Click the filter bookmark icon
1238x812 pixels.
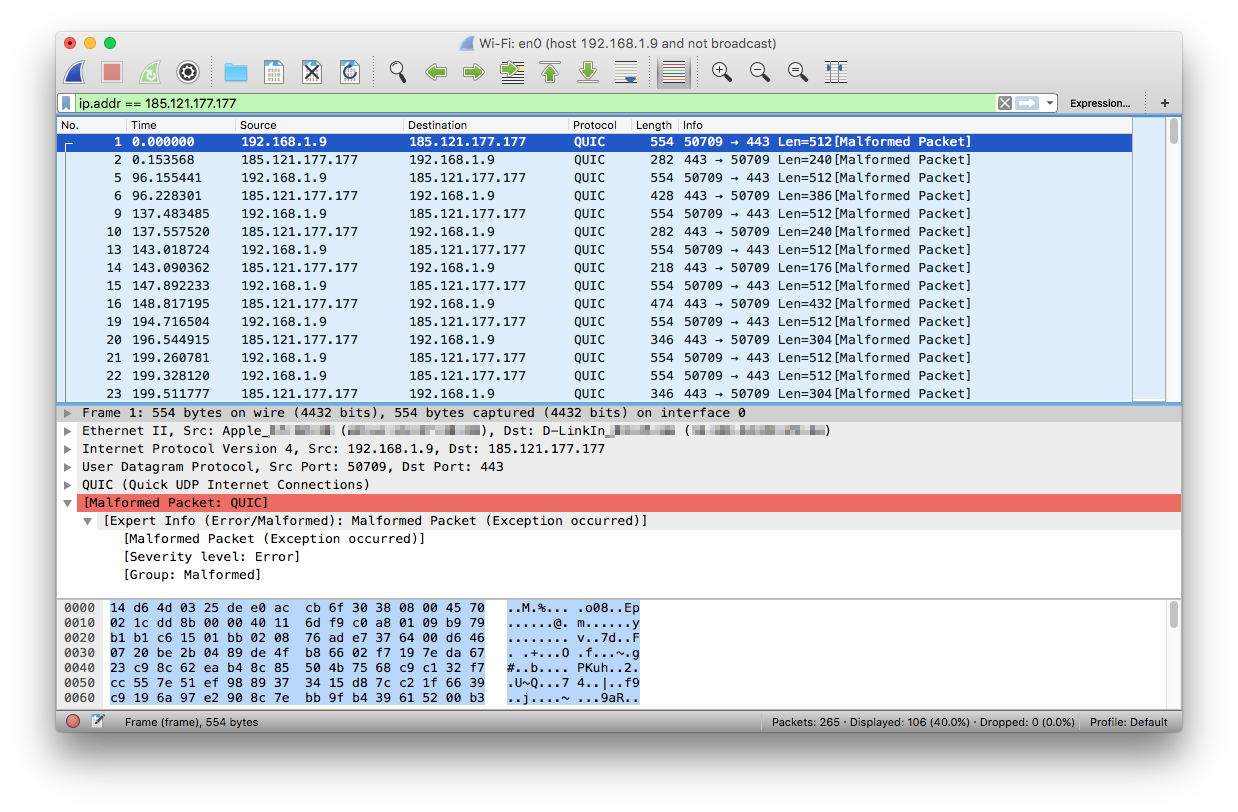65,102
